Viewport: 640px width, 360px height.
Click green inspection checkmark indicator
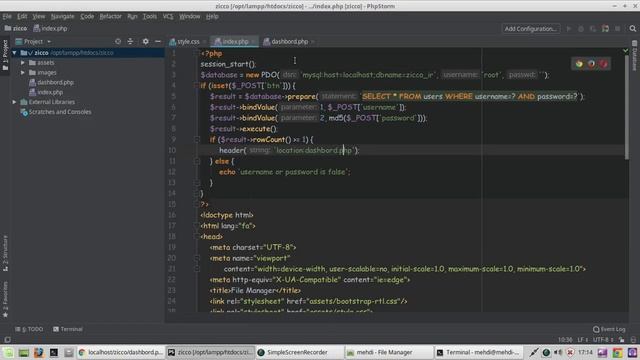pos(625,51)
